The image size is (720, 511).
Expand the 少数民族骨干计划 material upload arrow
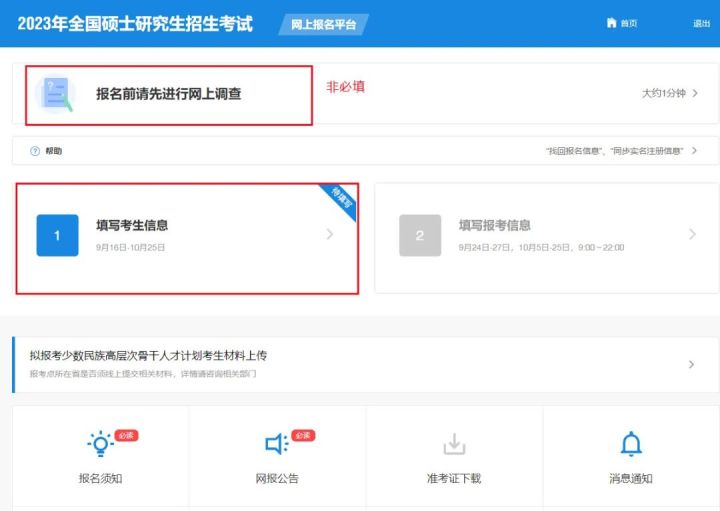tap(691, 364)
